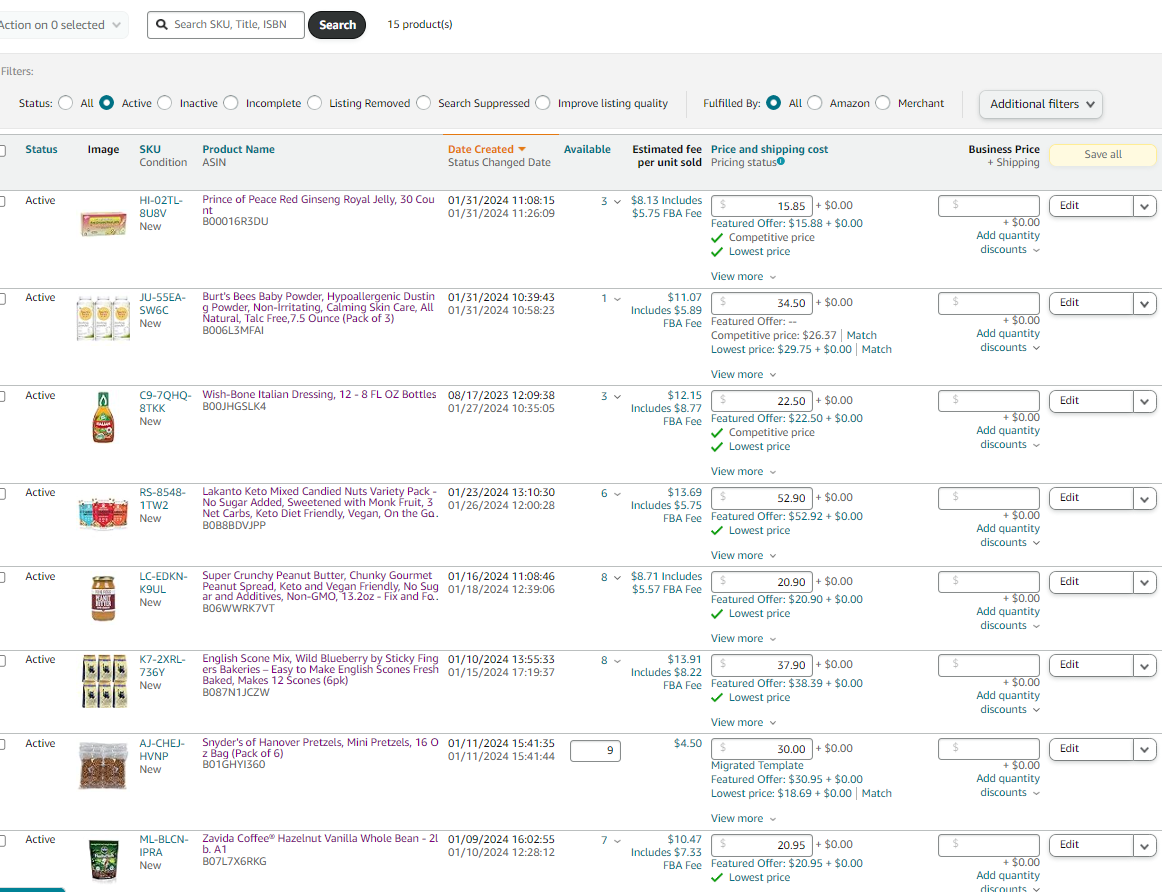Expand quantity discounts for Super Crunchy Peanut Butter
The image size is (1162, 892).
pos(1008,618)
